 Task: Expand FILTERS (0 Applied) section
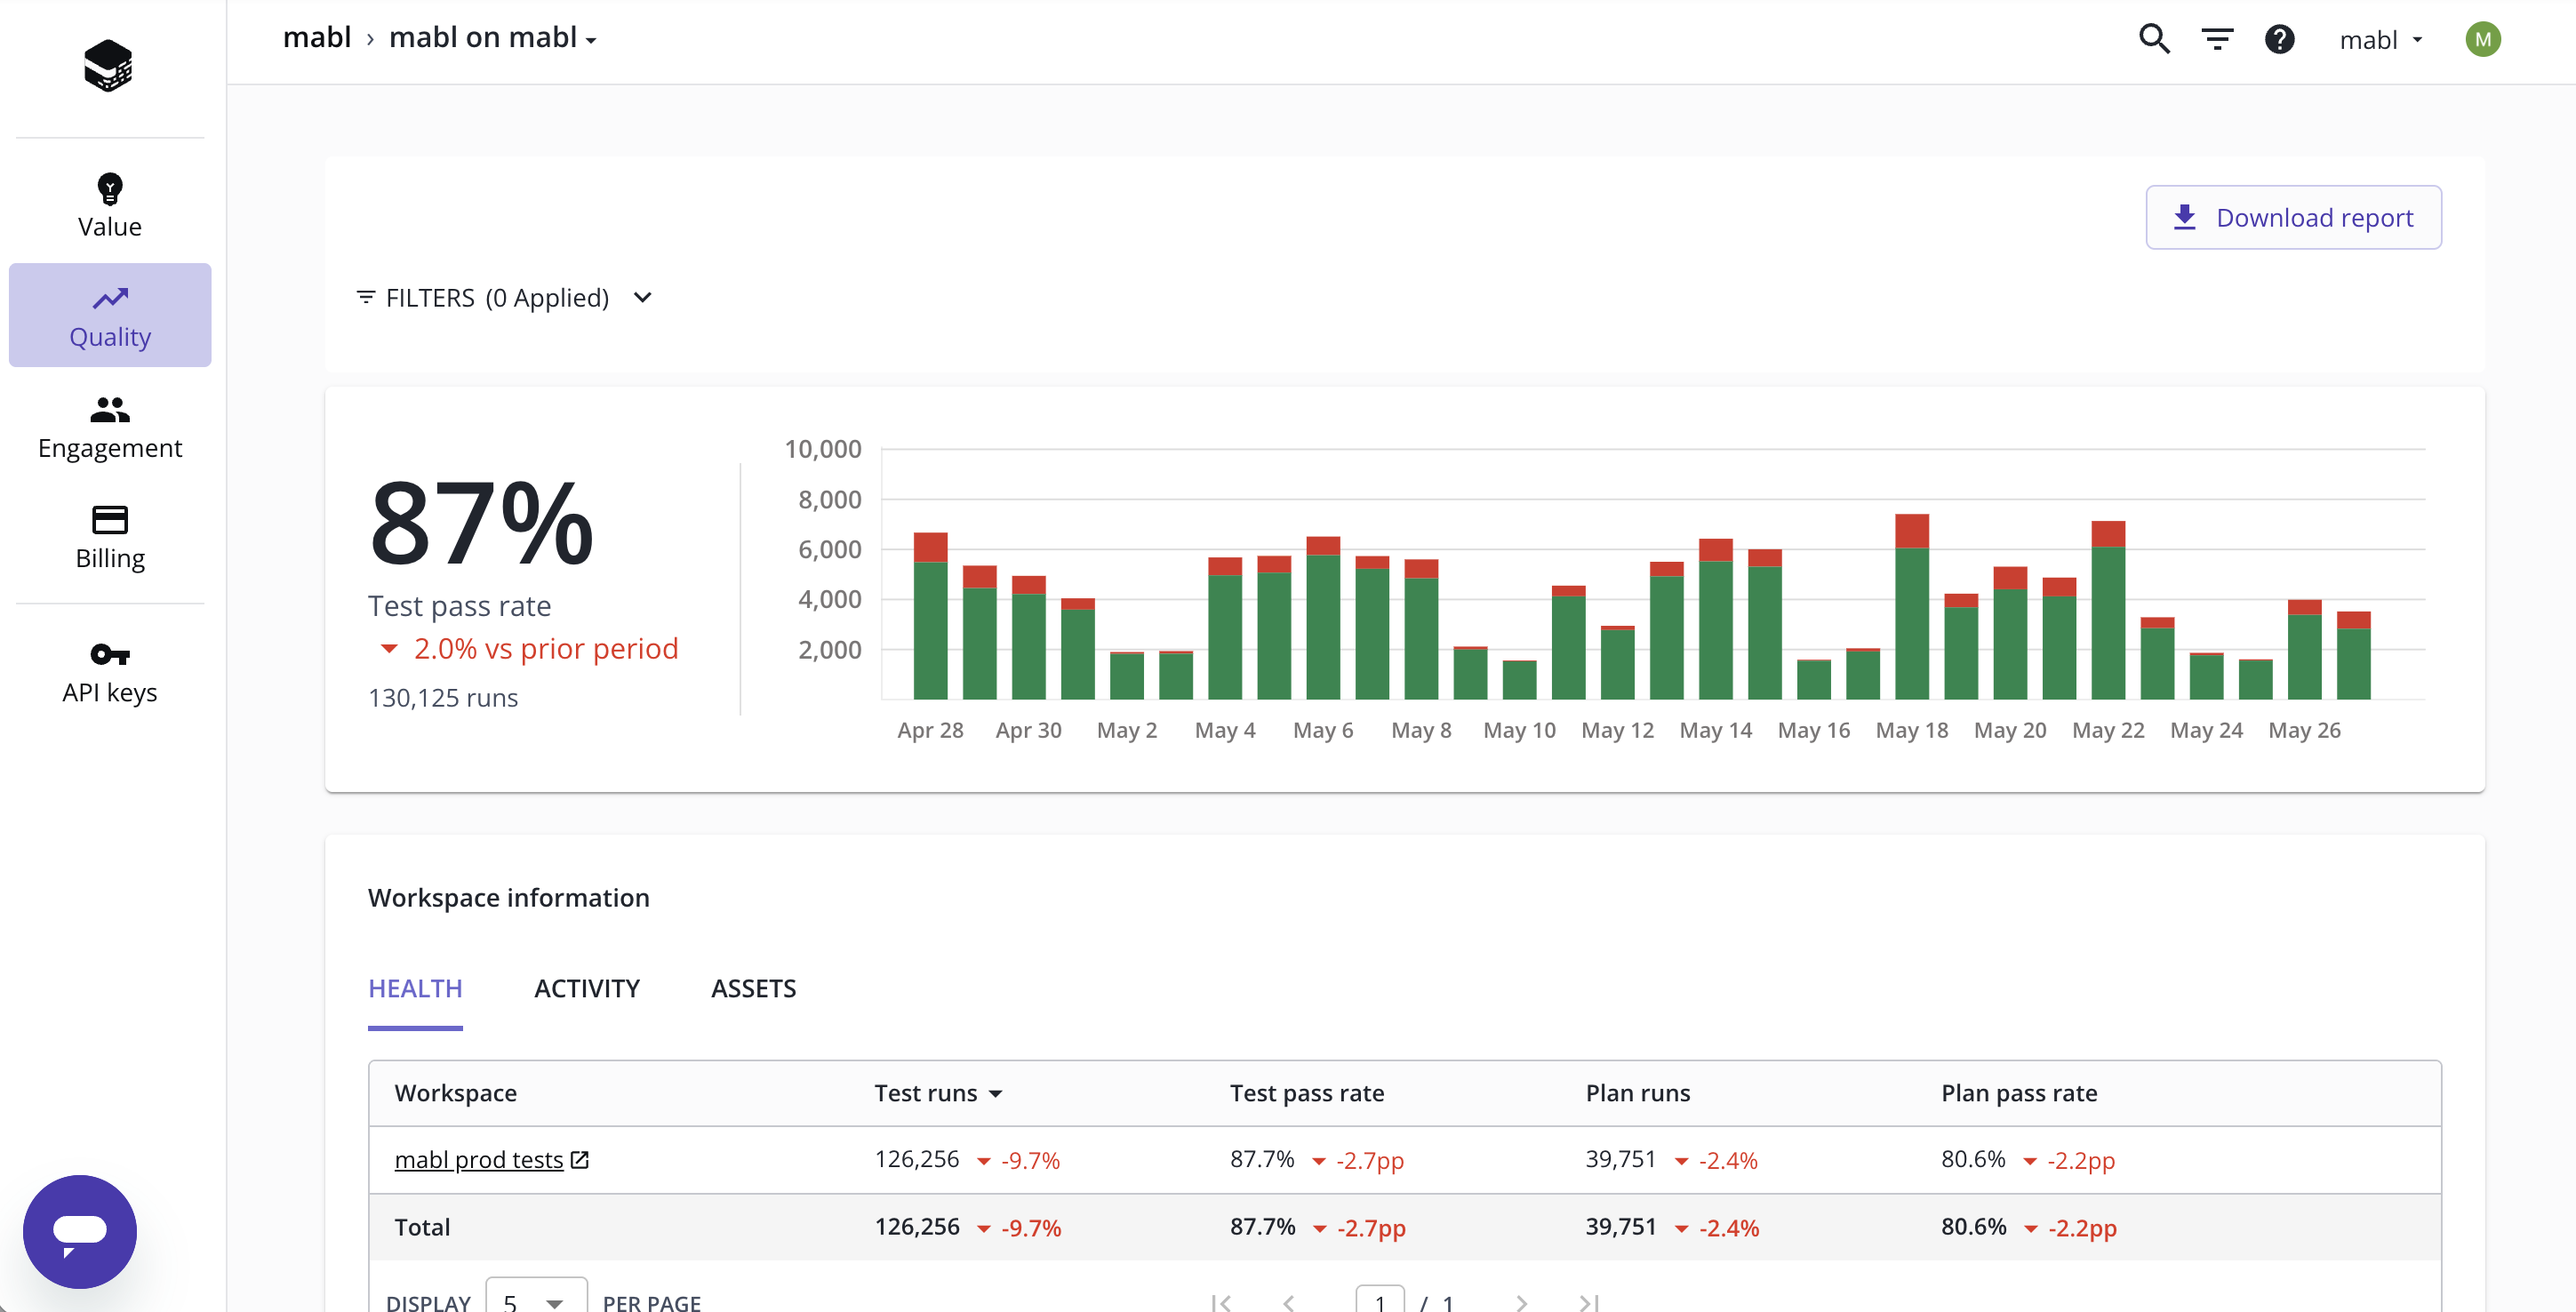pos(504,298)
